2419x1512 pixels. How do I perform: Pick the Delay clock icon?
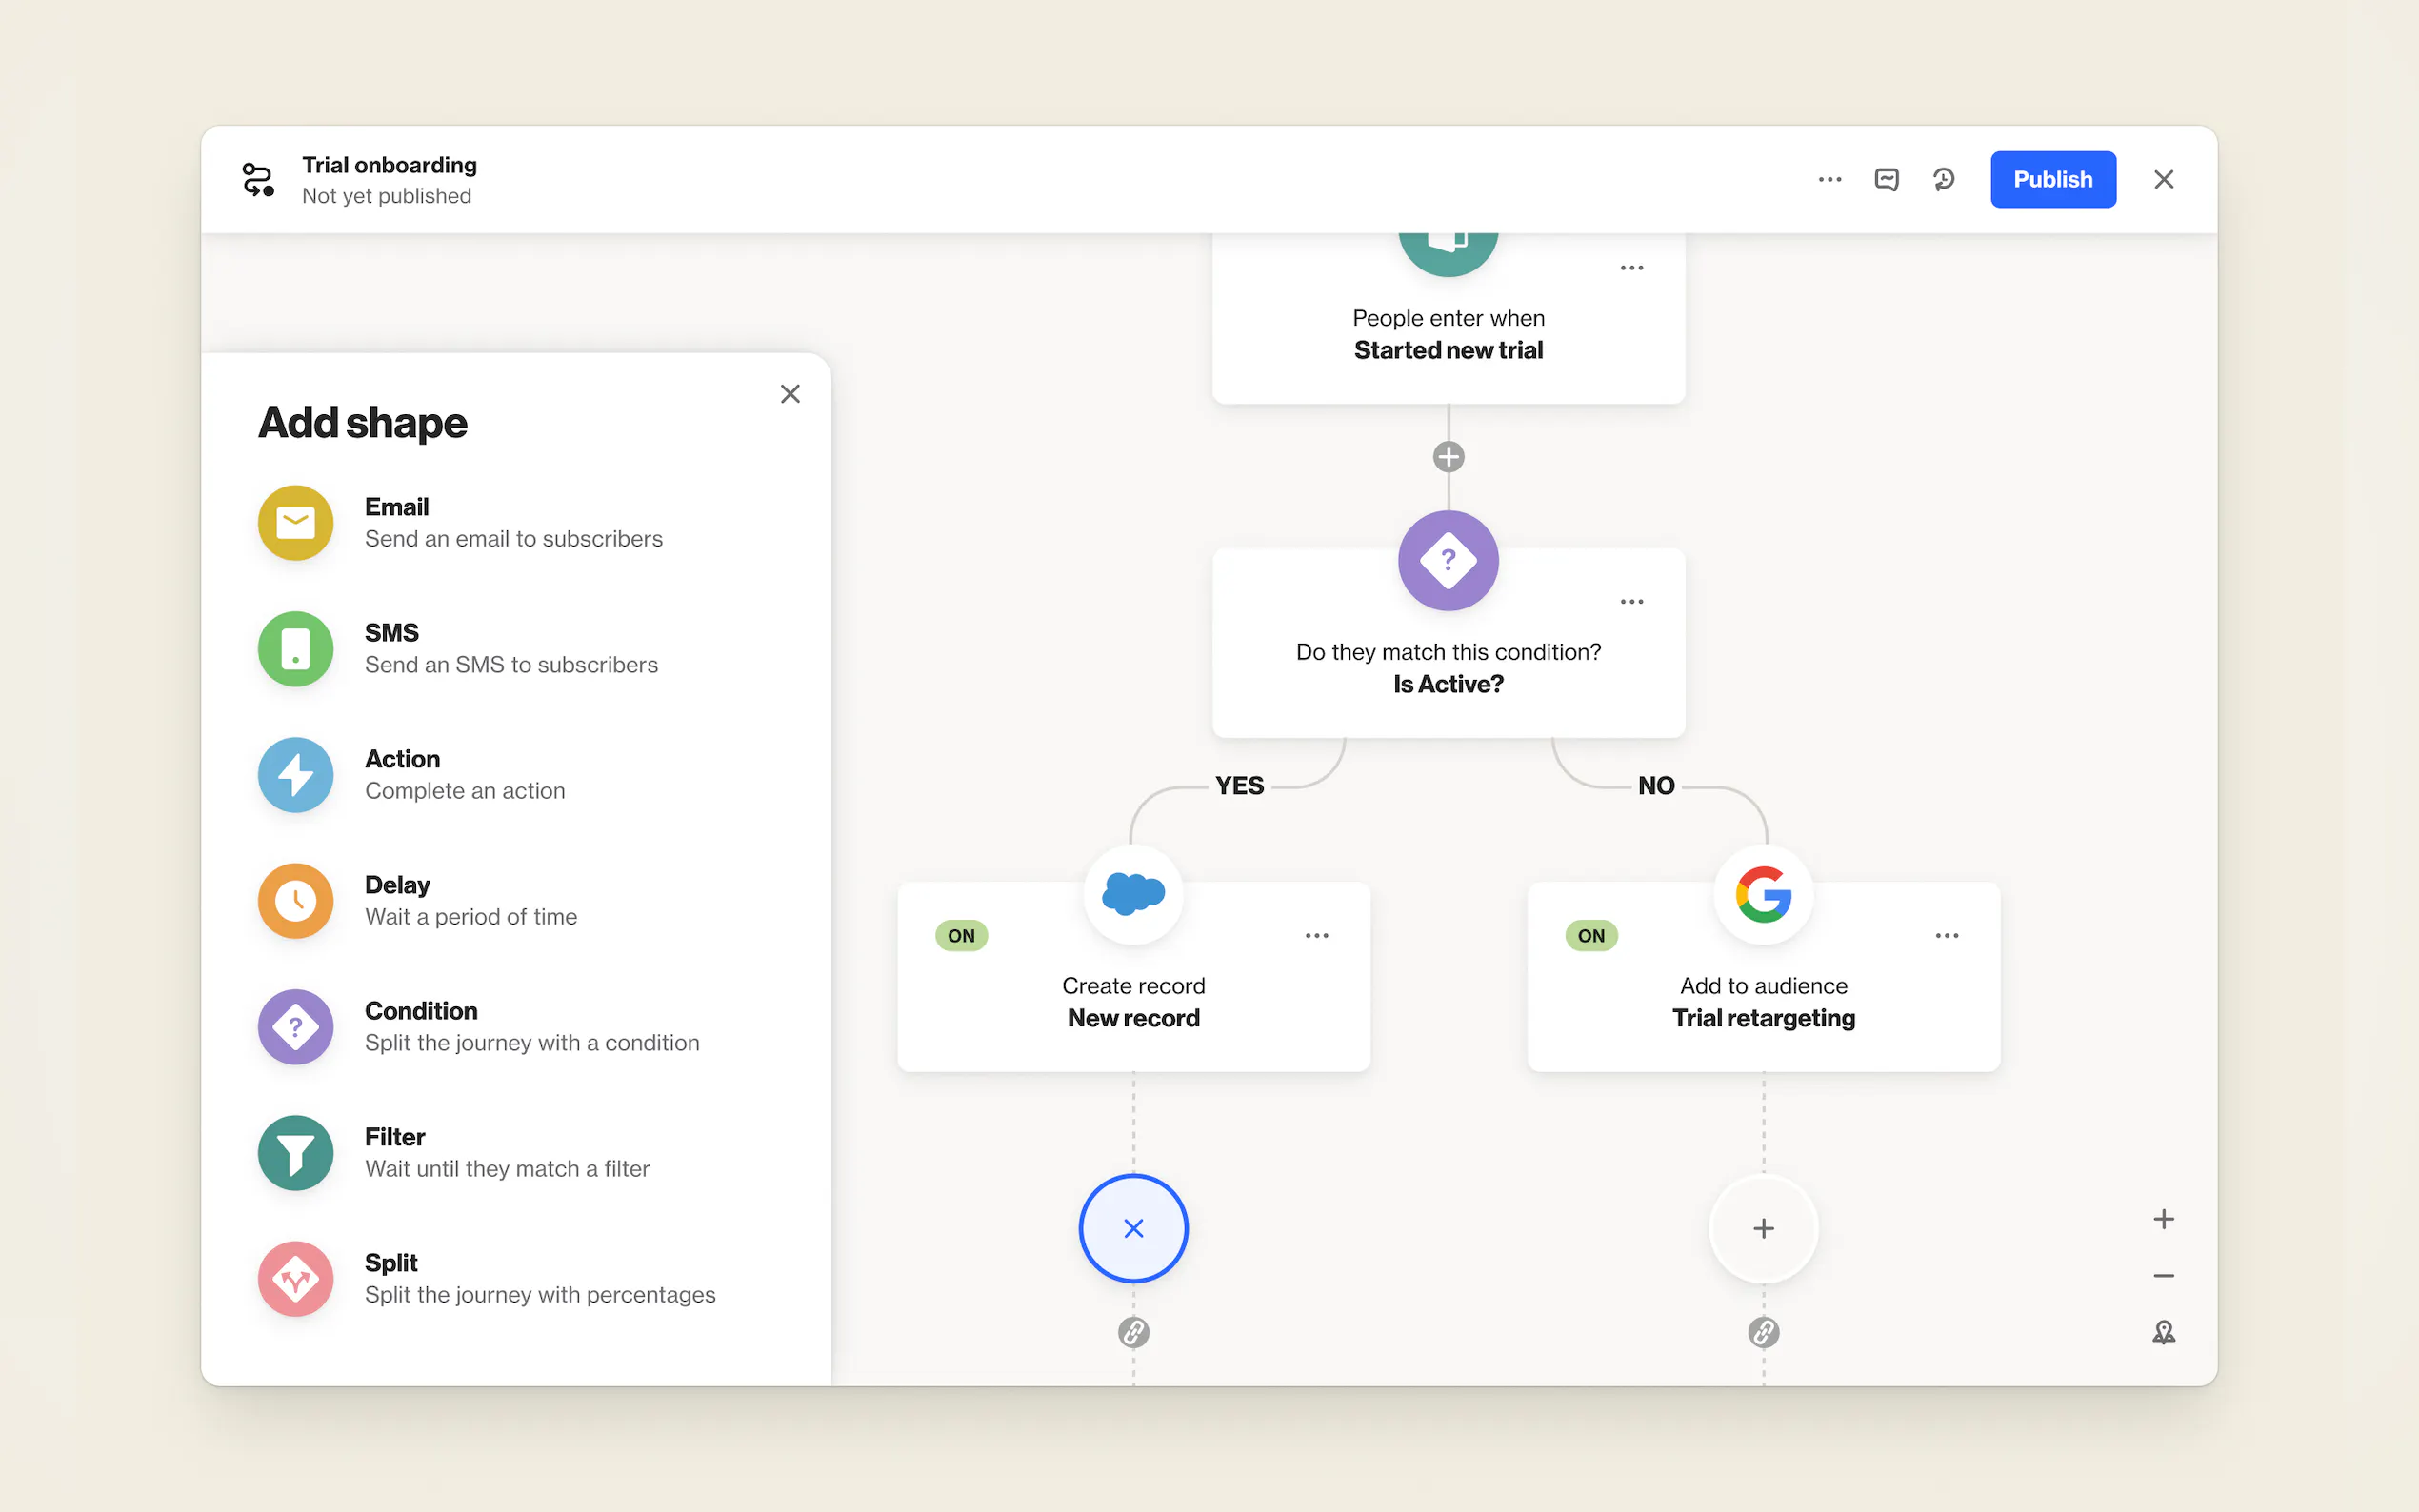(x=295, y=901)
